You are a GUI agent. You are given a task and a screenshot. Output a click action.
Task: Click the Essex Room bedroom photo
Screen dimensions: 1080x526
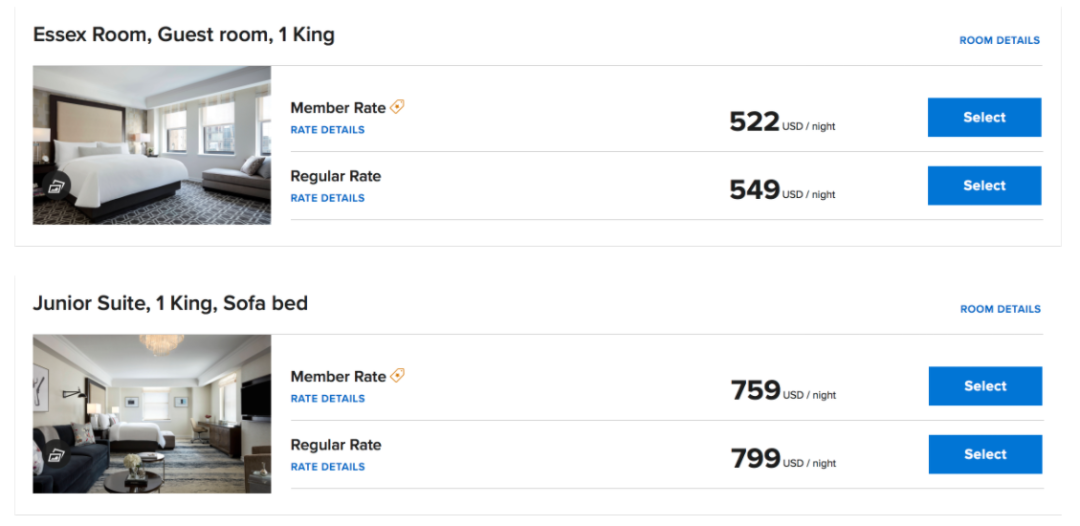pyautogui.click(x=152, y=145)
